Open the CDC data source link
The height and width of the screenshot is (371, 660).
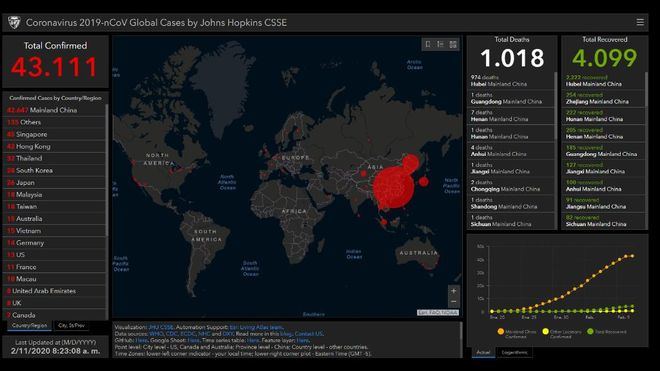pyautogui.click(x=171, y=334)
